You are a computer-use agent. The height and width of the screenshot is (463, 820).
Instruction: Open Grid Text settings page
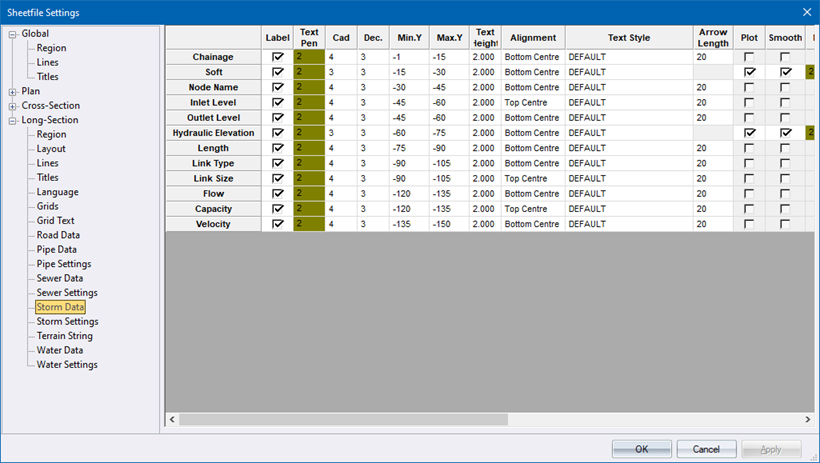click(56, 221)
